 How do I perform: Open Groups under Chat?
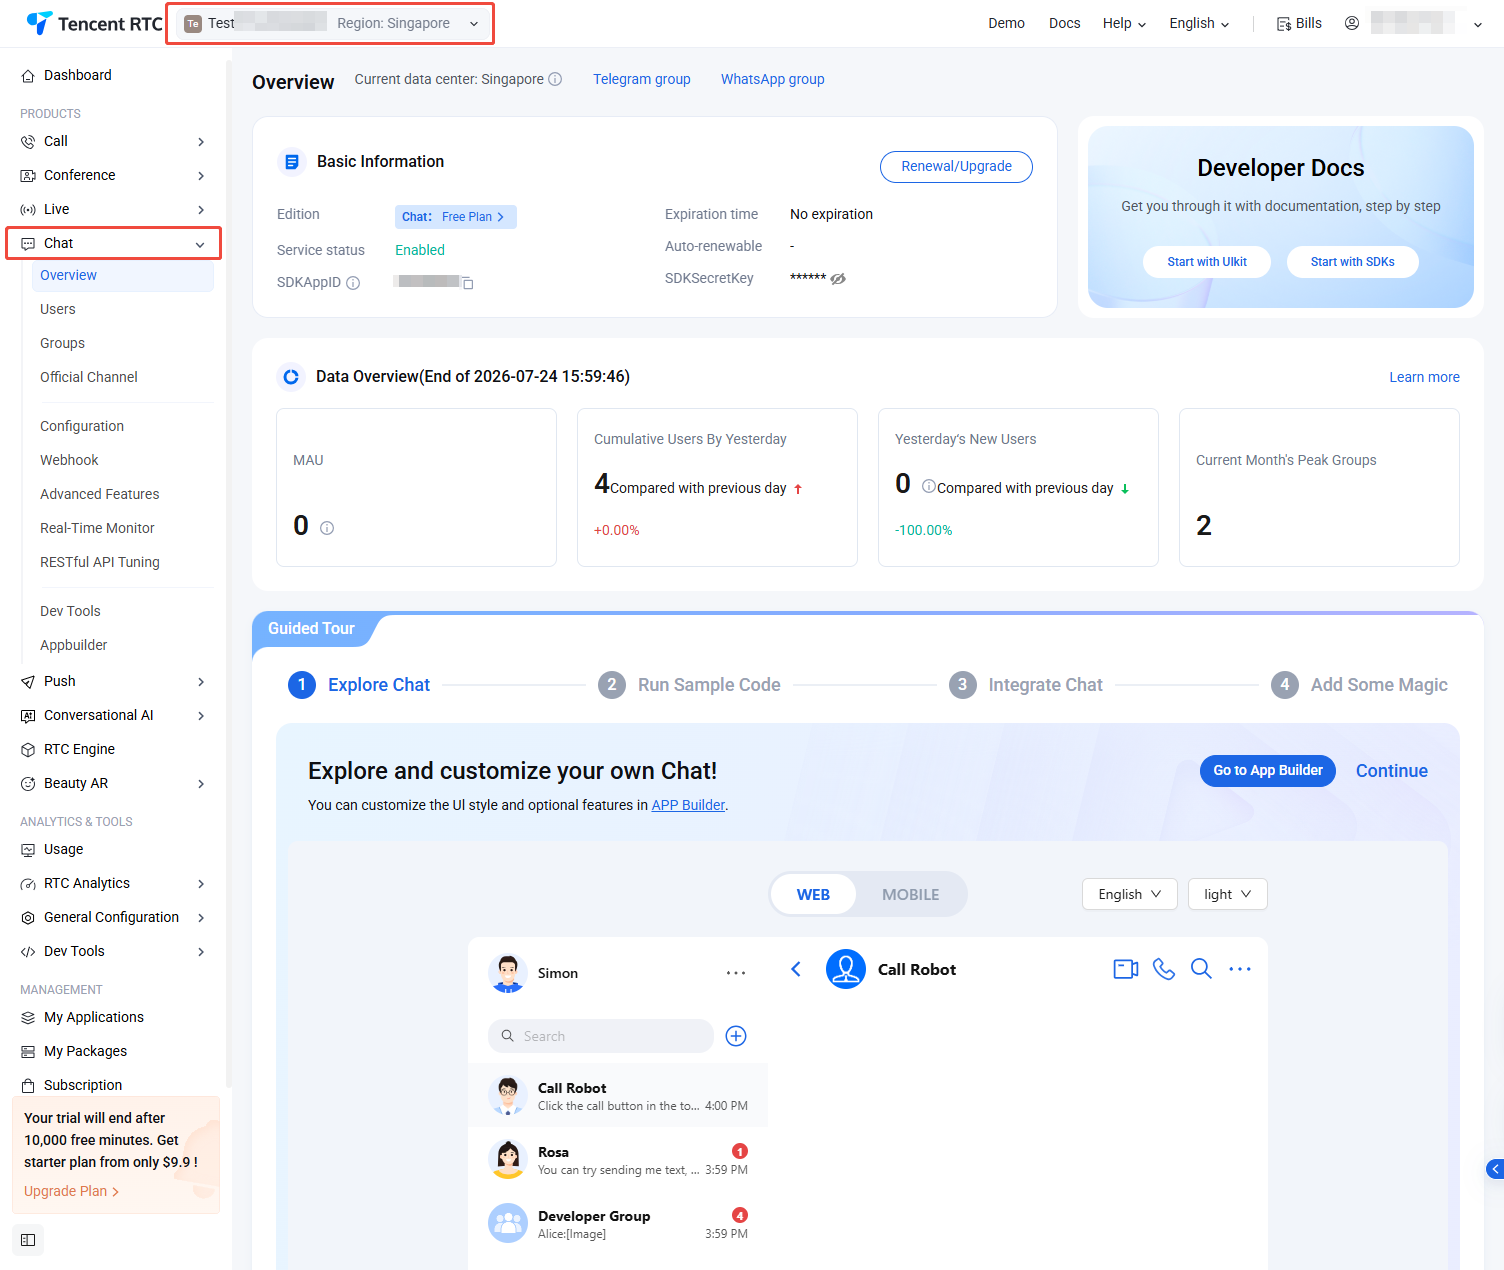click(x=62, y=343)
